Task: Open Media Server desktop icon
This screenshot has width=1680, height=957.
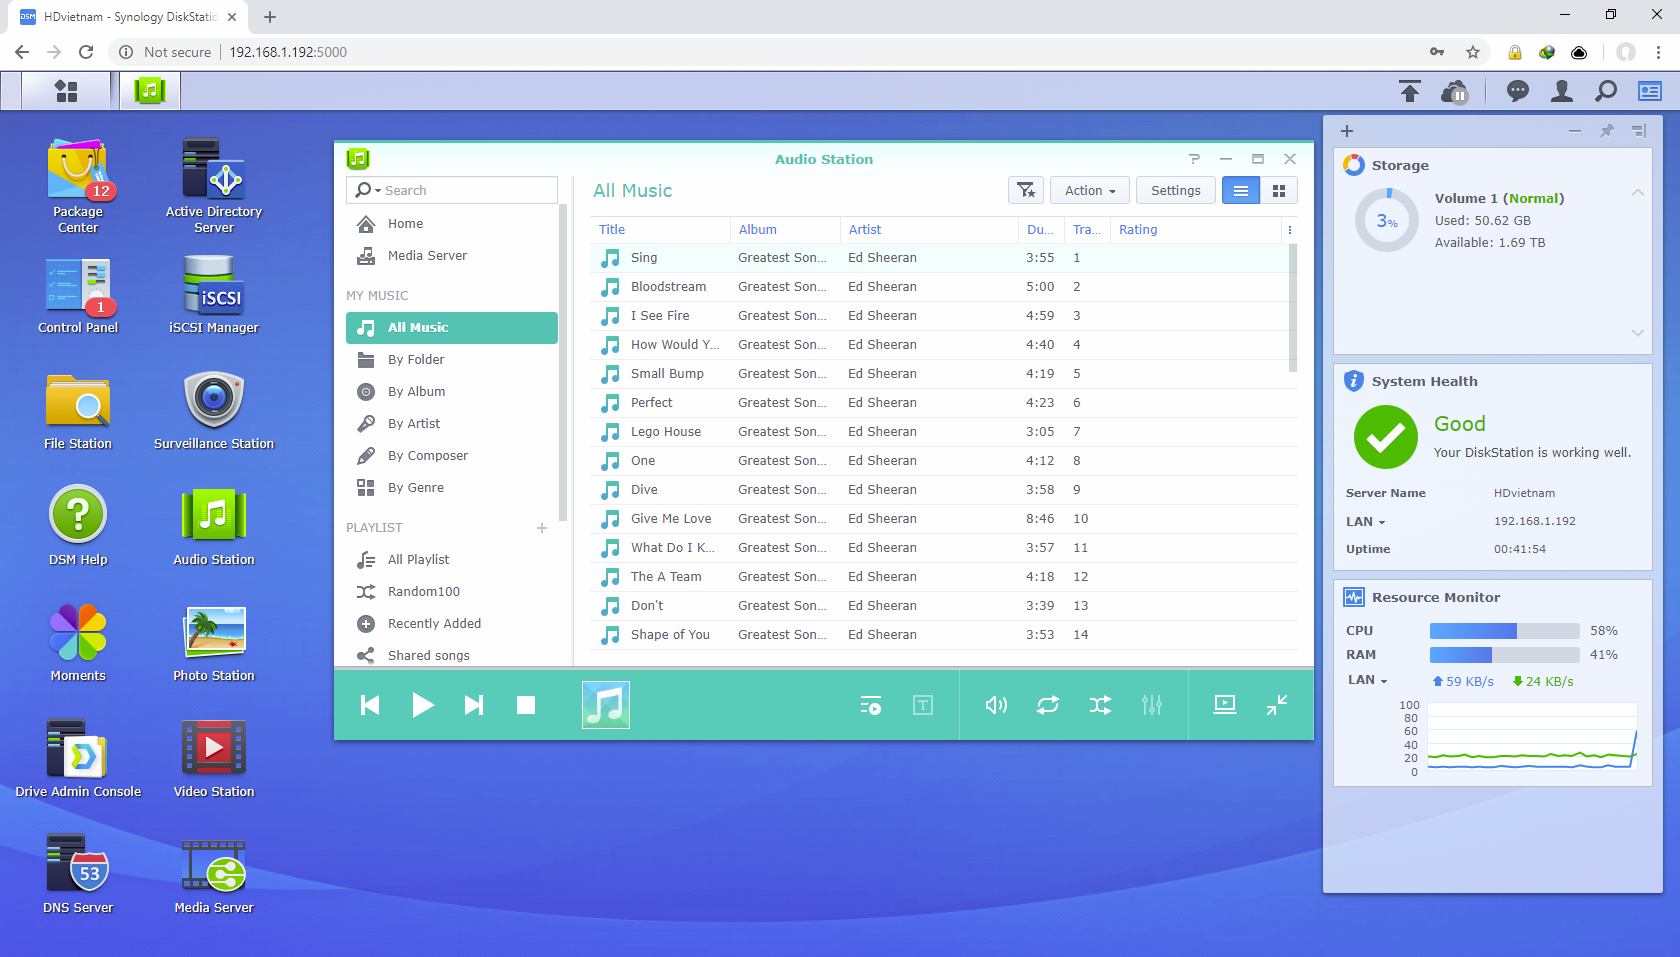Action: pos(214,875)
